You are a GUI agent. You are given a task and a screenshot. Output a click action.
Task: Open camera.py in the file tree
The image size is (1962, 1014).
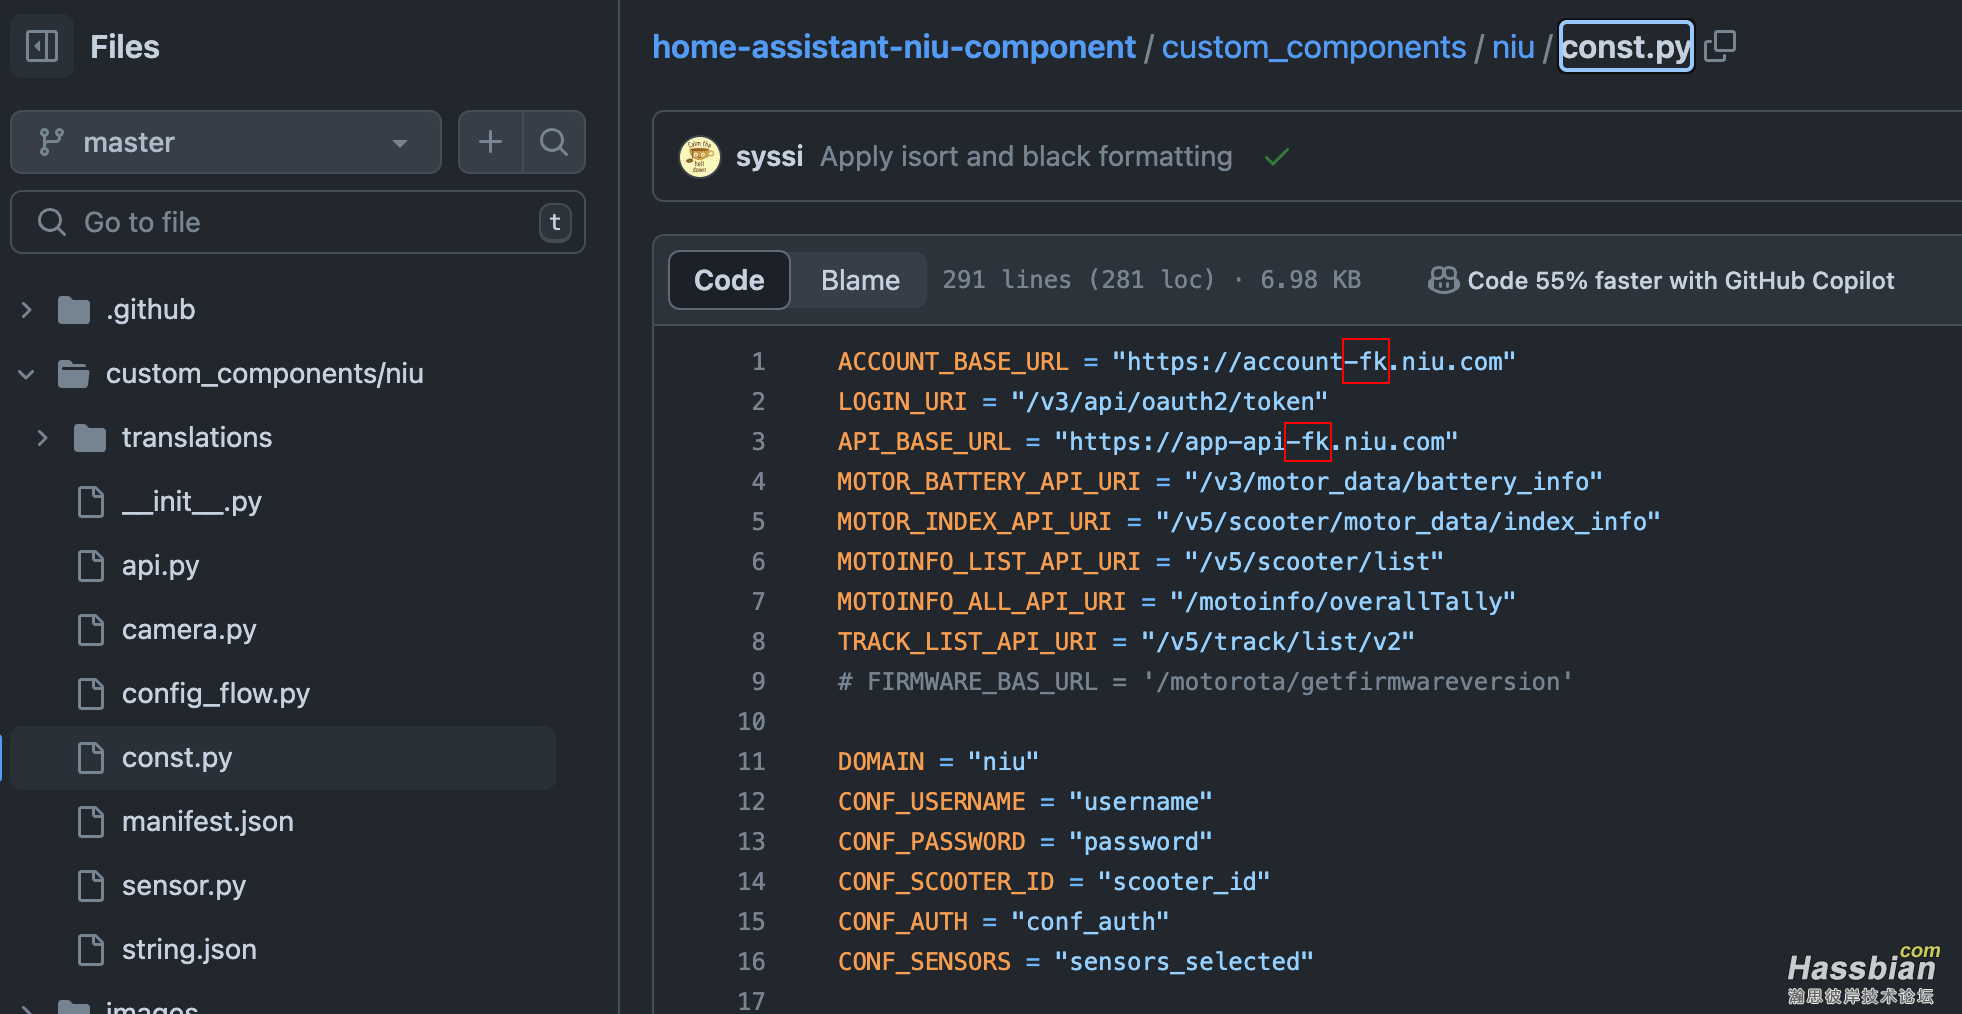coord(189,630)
